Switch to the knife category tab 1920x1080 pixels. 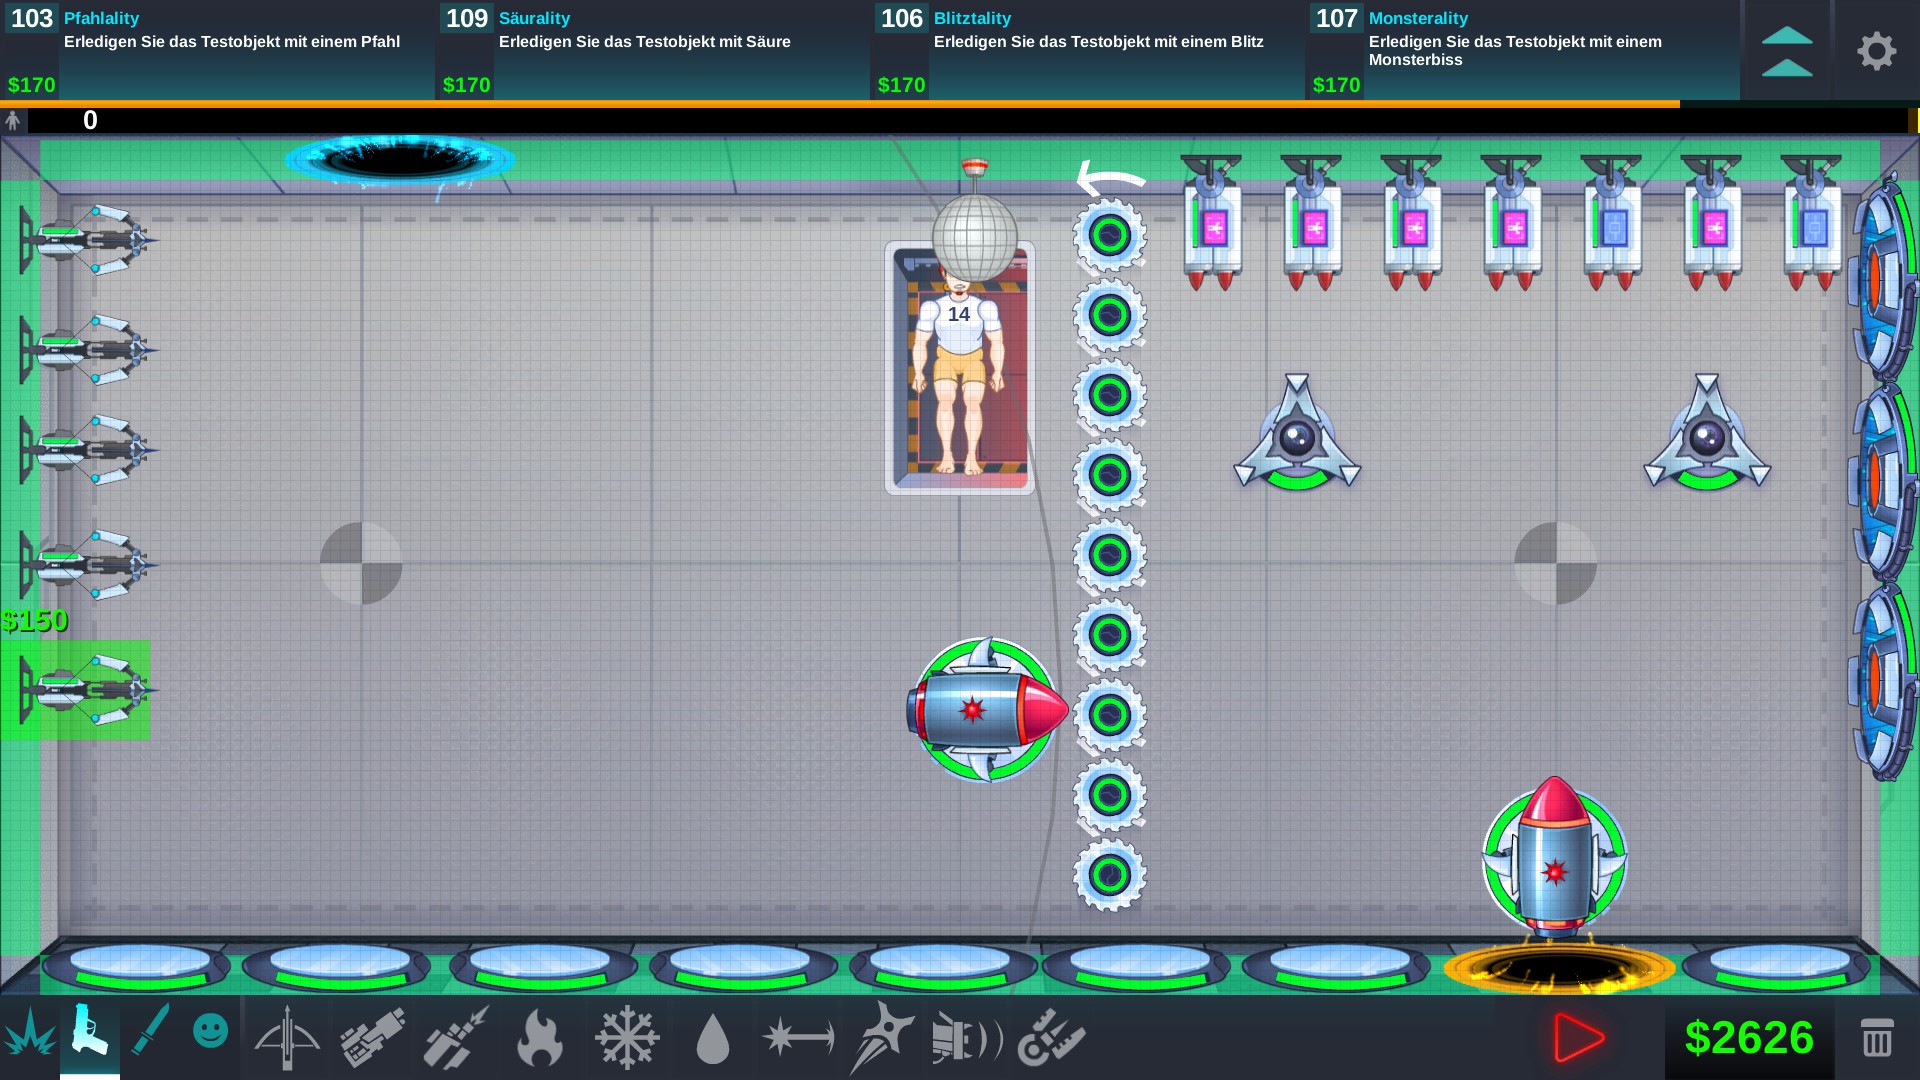pyautogui.click(x=150, y=1031)
